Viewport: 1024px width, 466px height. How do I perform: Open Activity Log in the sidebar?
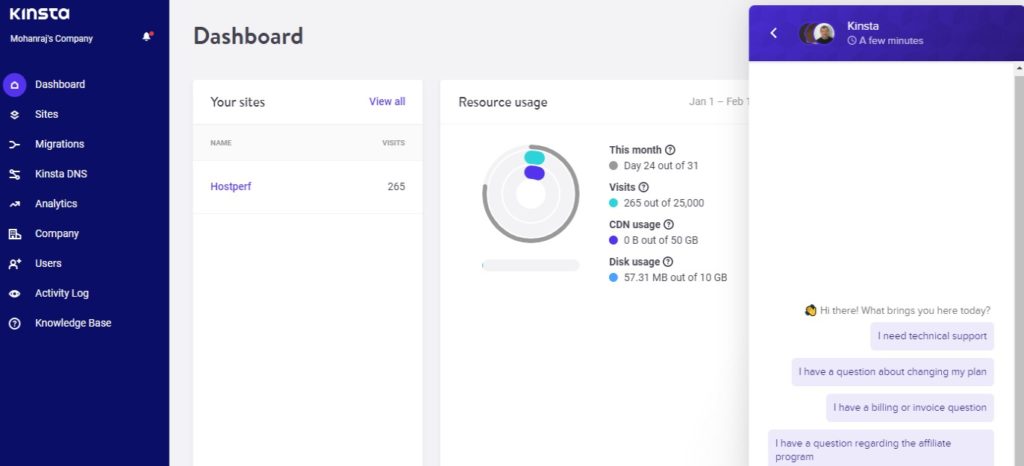62,293
